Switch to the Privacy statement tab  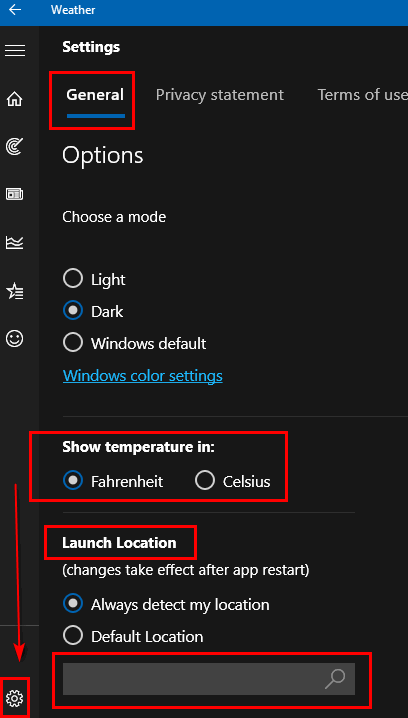click(x=220, y=95)
